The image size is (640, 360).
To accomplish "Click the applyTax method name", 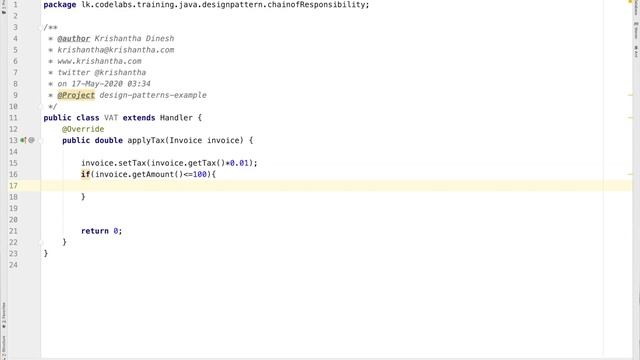I will pos(146,140).
